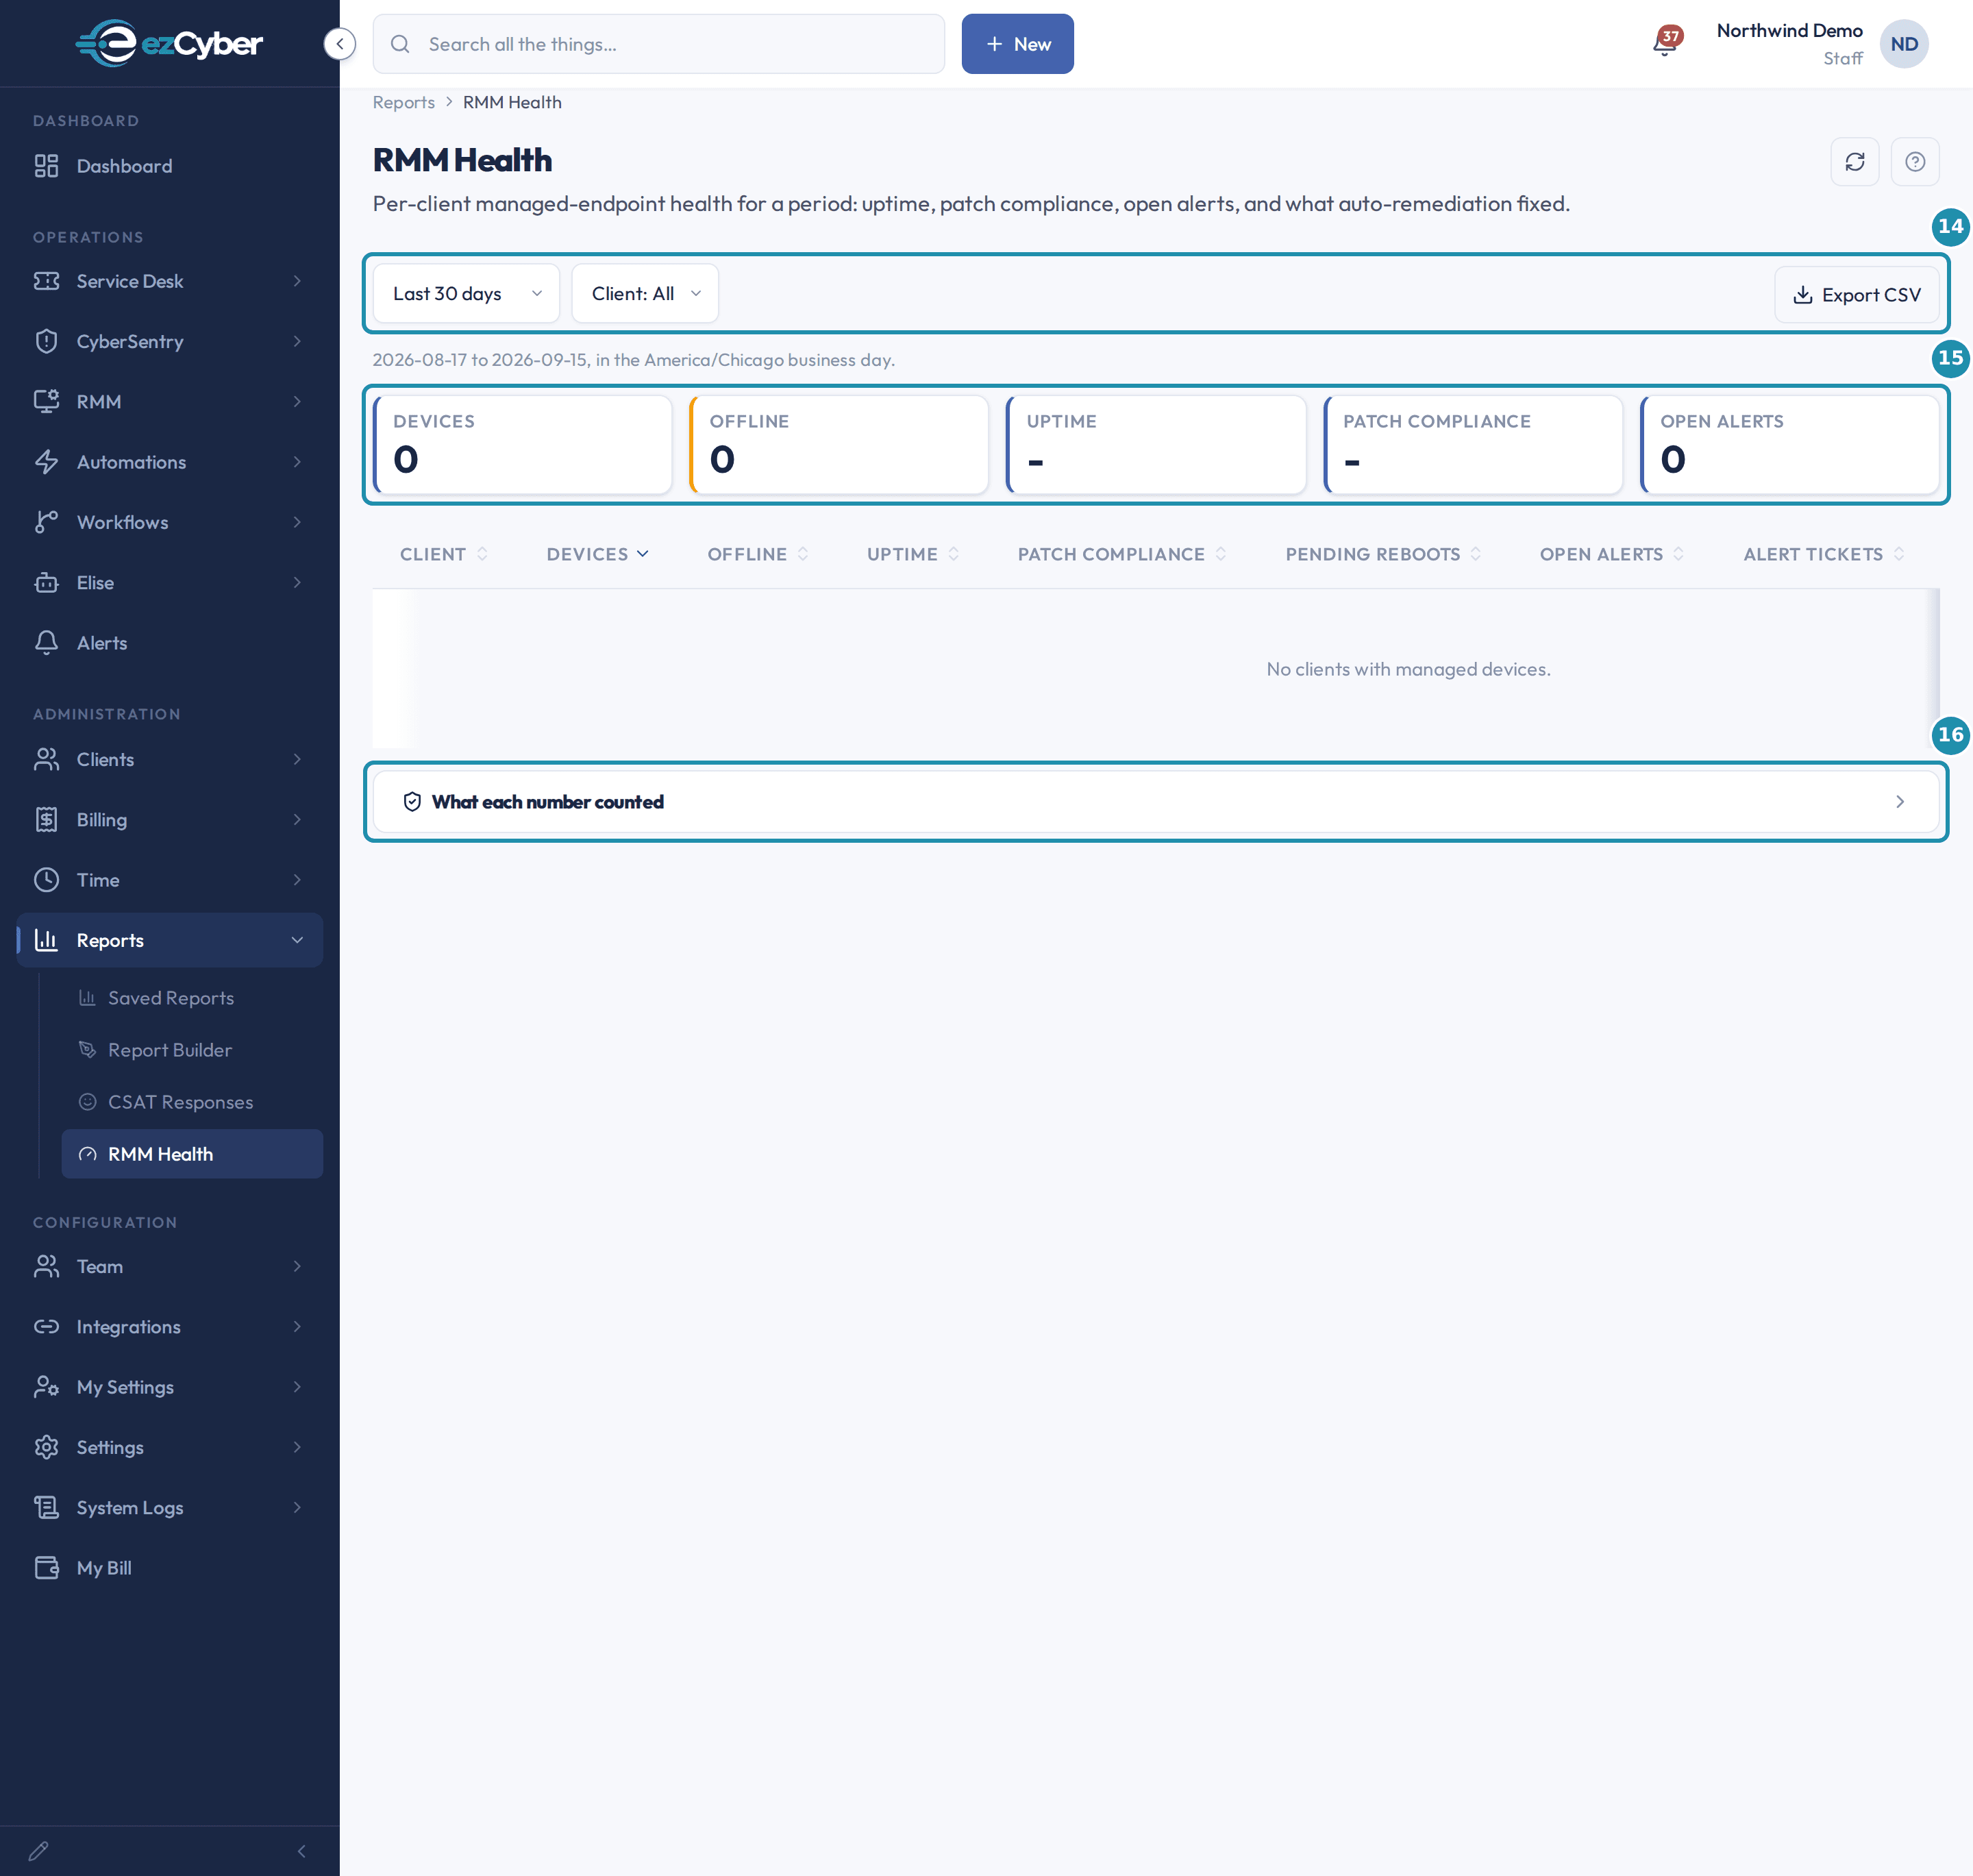Sort table by Offline column
This screenshot has width=1973, height=1876.
[x=758, y=554]
